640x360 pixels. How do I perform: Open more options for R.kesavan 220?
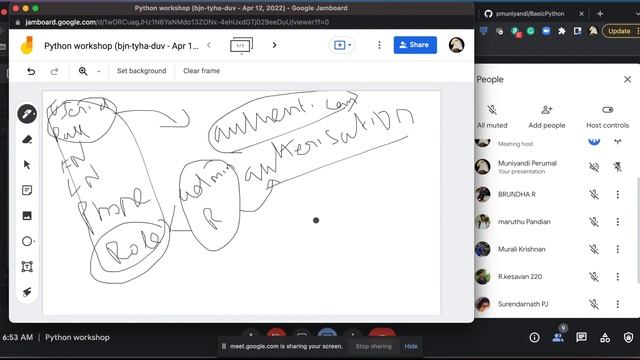click(x=618, y=277)
